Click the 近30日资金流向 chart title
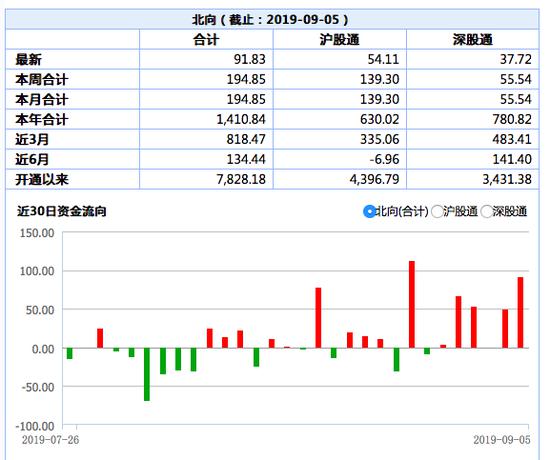Viewport: 550px width, 460px height. 62,211
